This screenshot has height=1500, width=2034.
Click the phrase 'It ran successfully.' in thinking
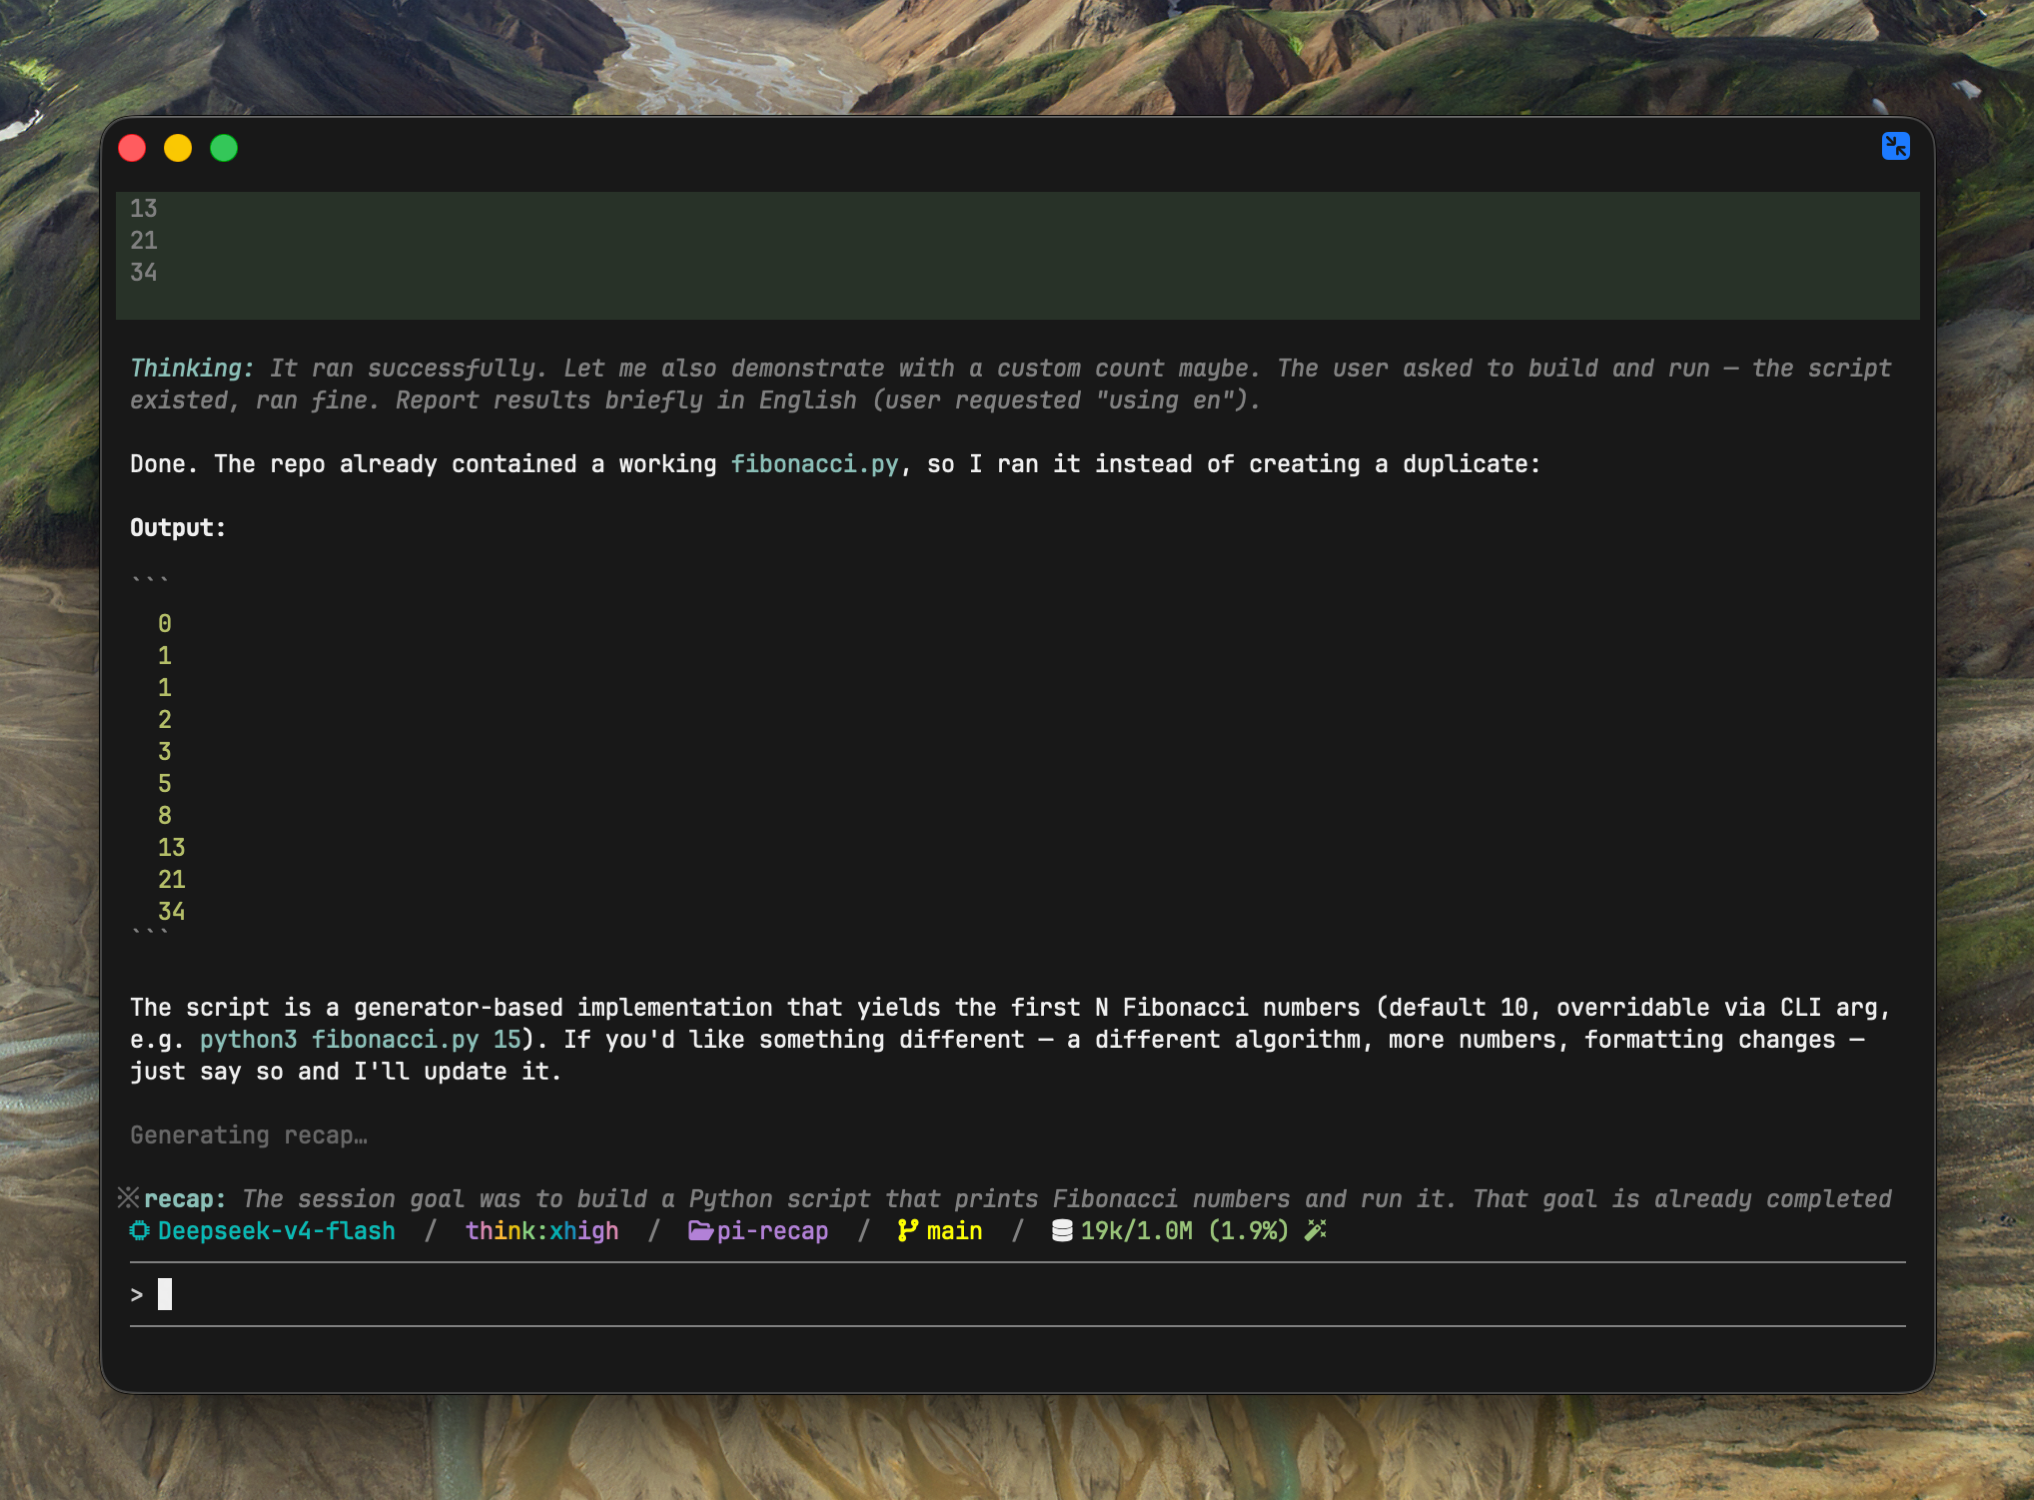point(409,368)
